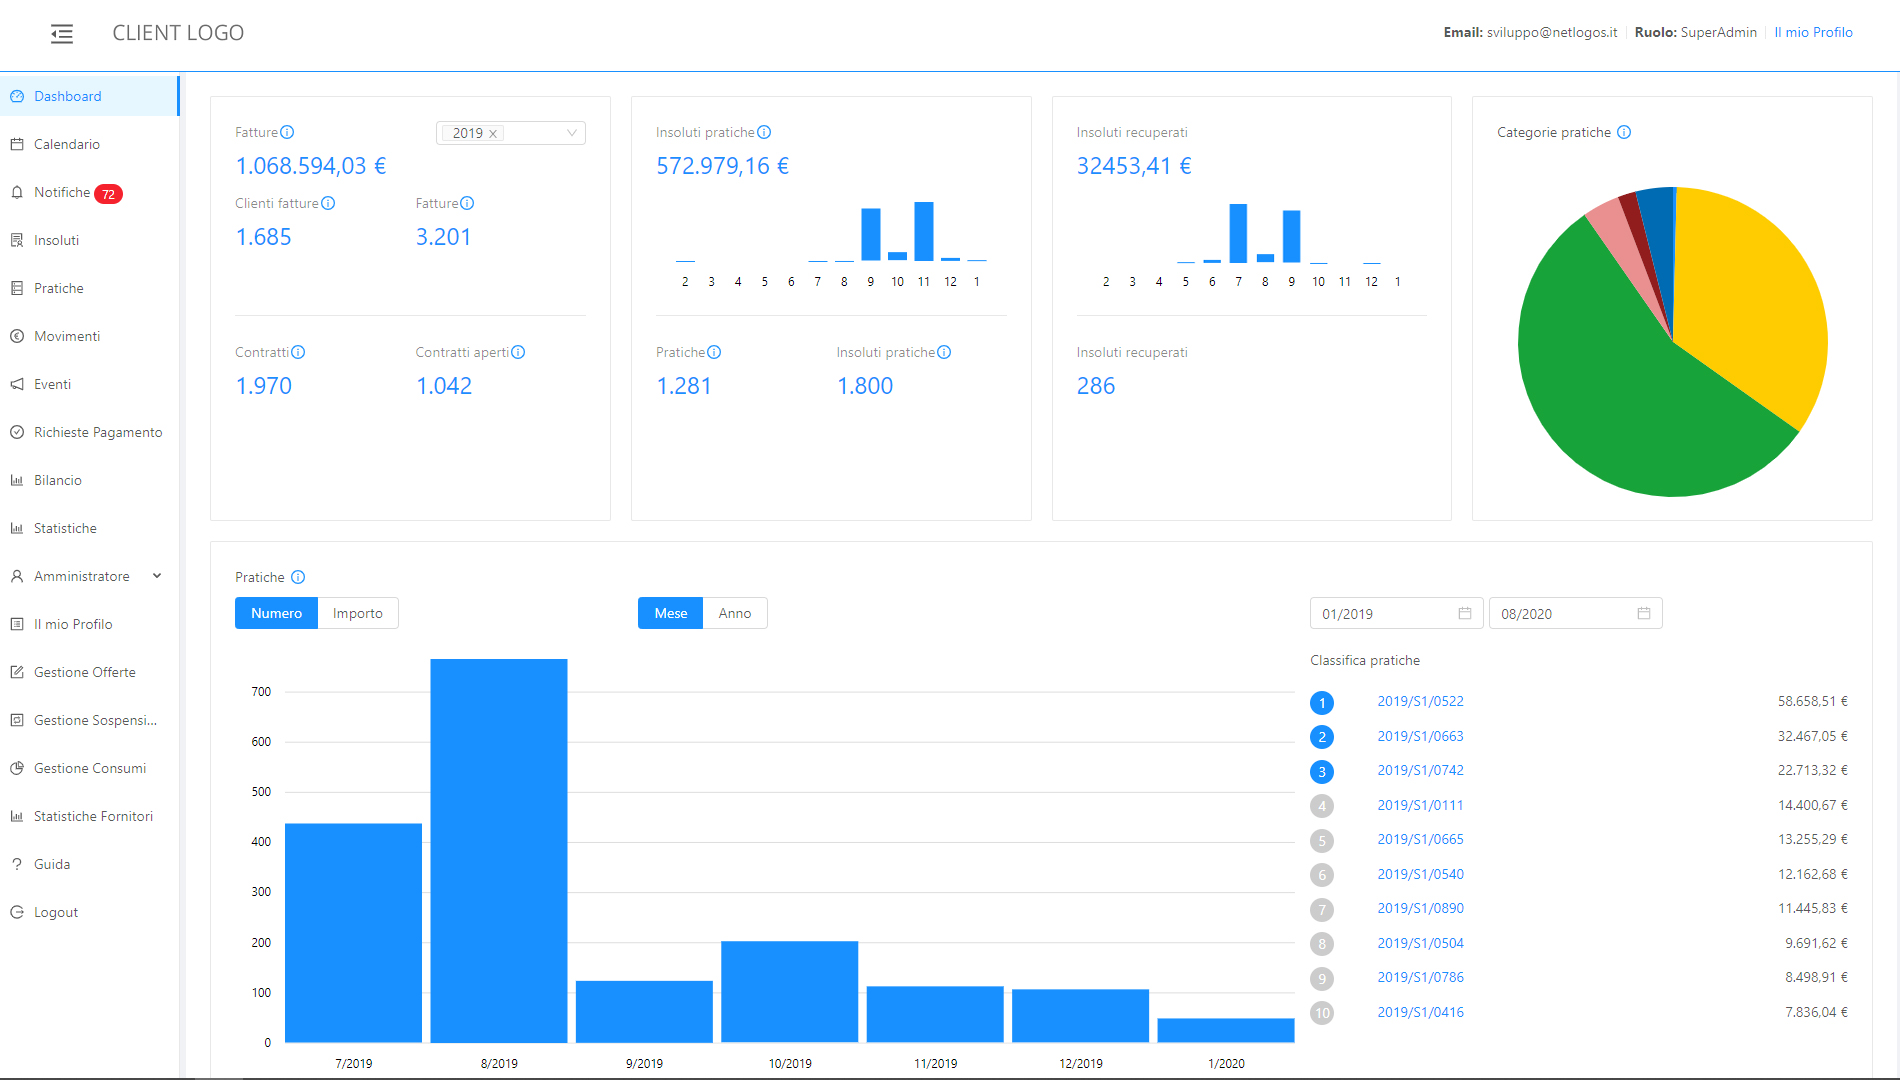Open pratica 2019/S1/0522 in the ranking

click(1420, 701)
